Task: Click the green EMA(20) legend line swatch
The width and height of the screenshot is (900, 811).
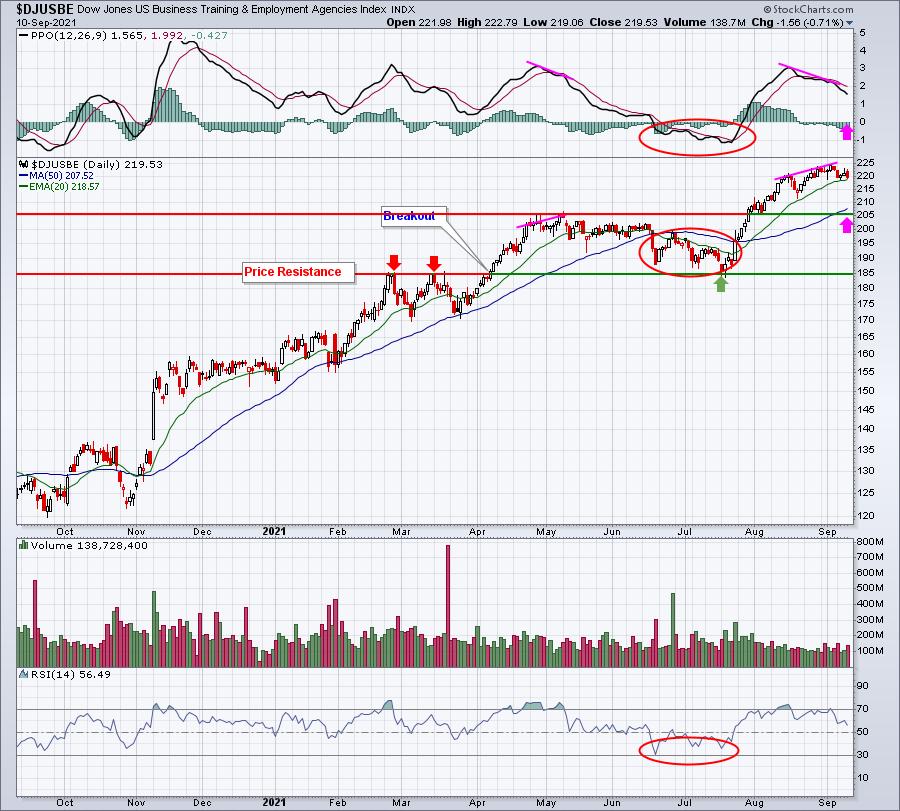Action: point(24,187)
